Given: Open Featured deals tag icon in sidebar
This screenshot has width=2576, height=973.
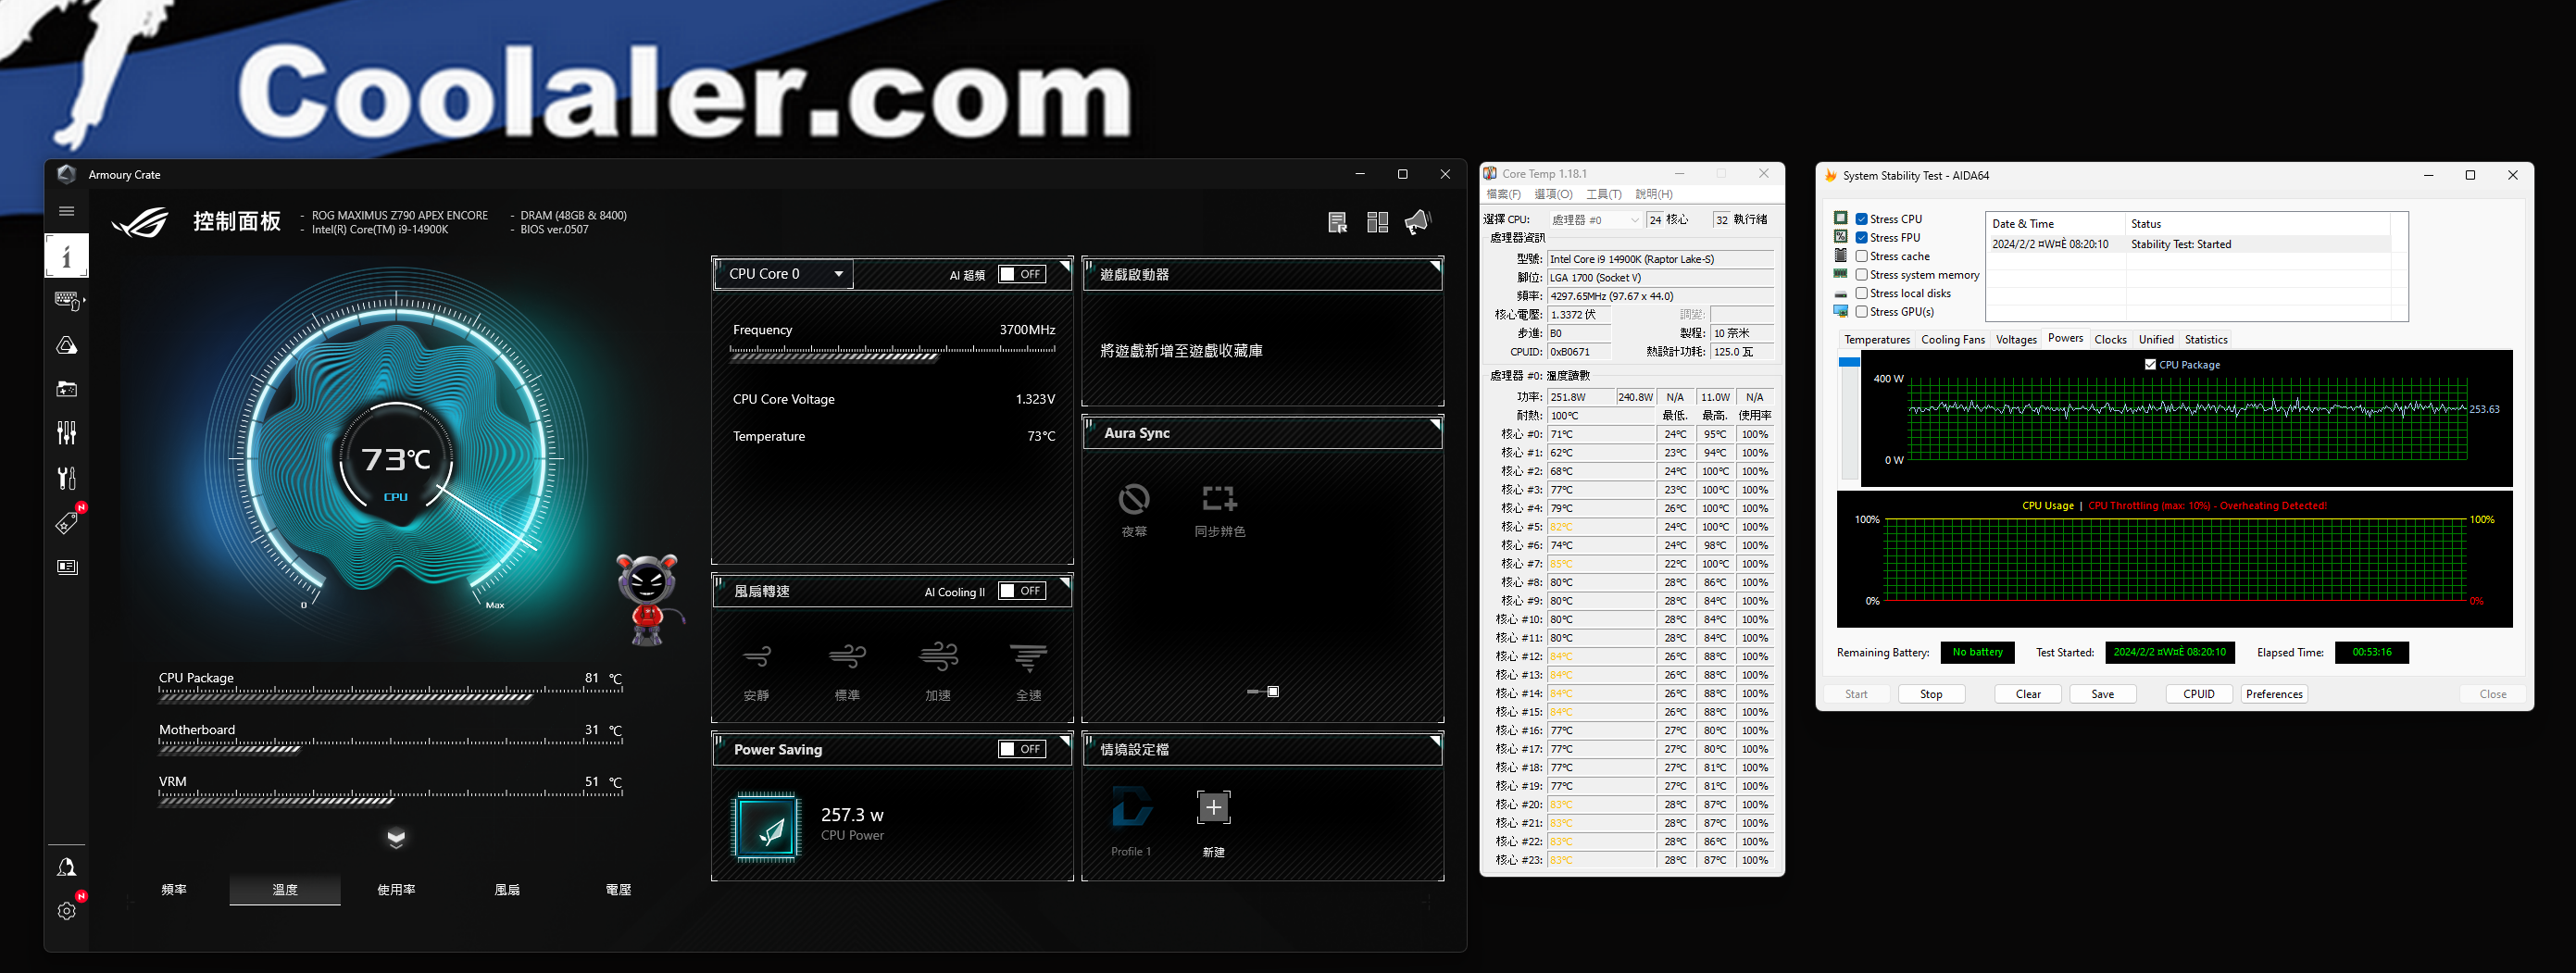Looking at the screenshot, I should [x=67, y=522].
